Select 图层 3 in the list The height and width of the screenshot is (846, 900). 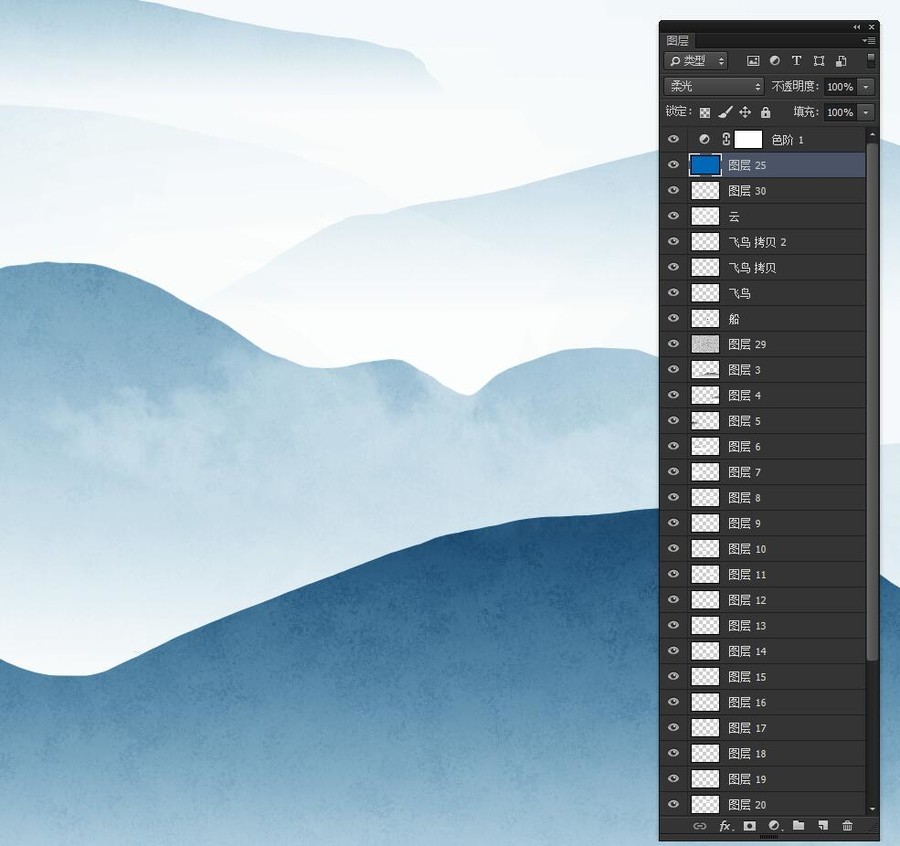pos(763,370)
